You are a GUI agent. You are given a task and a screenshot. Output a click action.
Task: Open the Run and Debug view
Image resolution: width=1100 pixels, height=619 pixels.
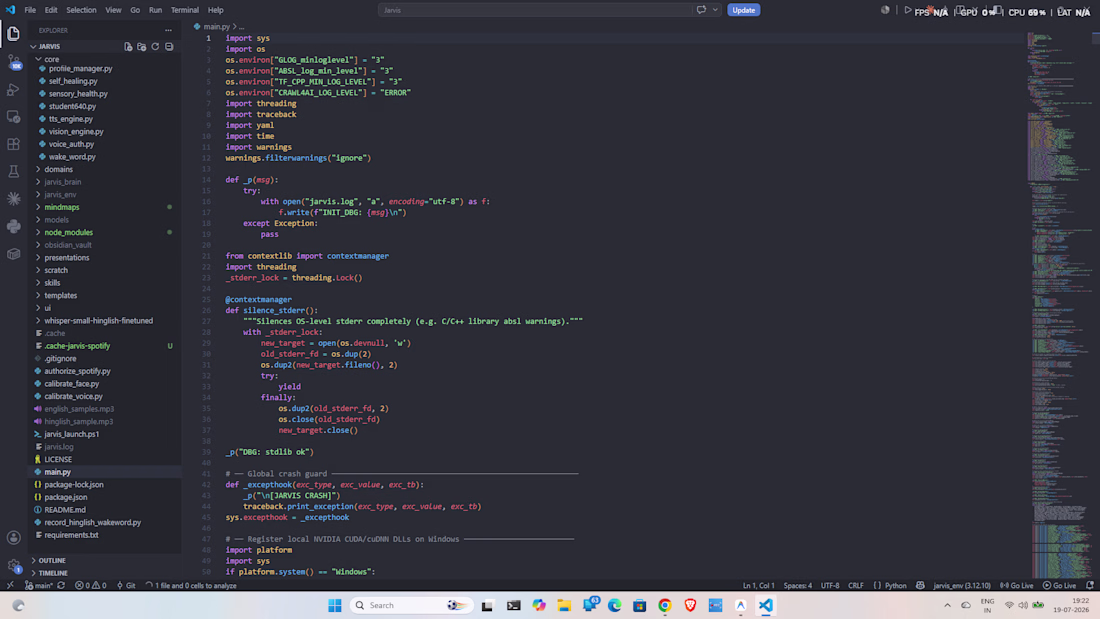[13, 90]
